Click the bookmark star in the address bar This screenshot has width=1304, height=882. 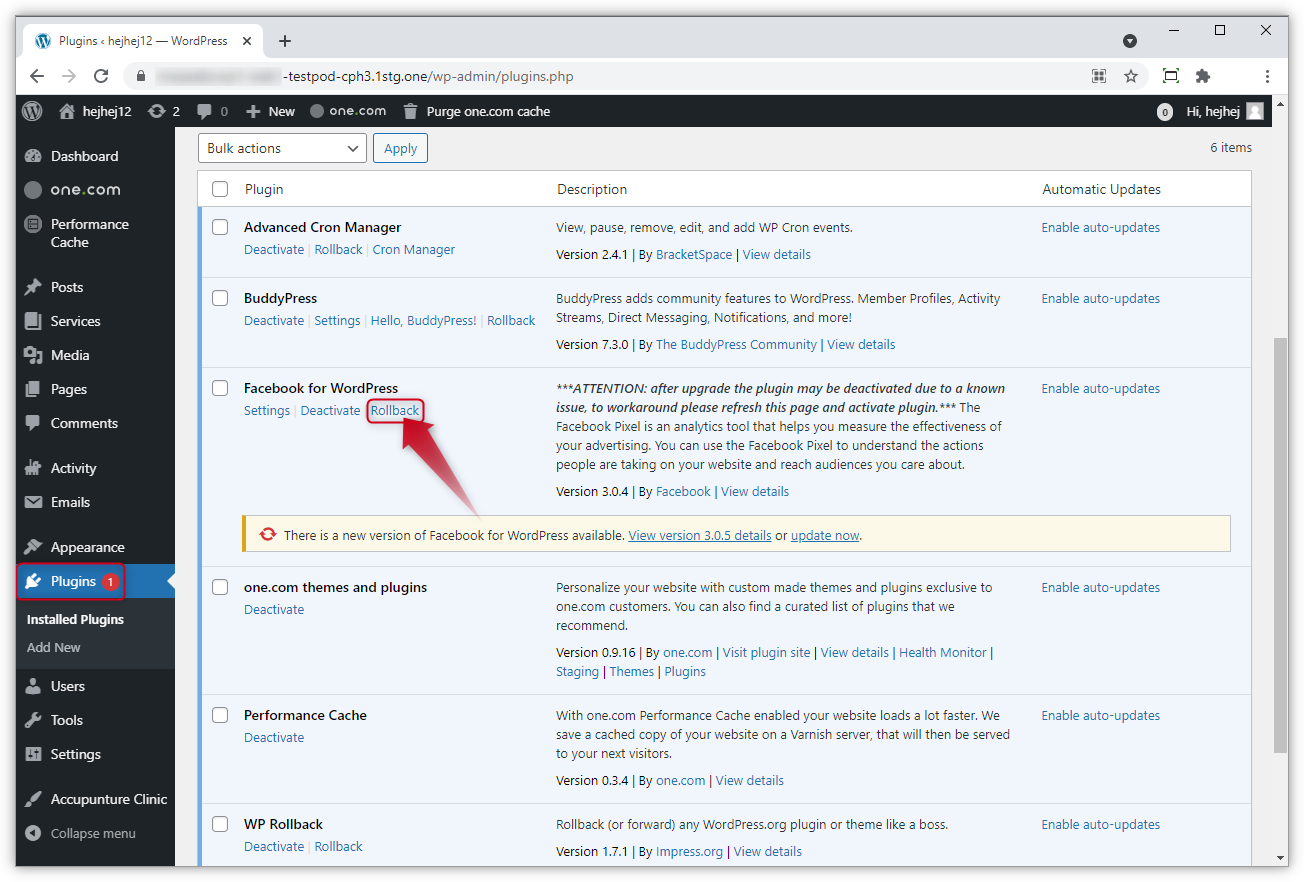click(1131, 76)
